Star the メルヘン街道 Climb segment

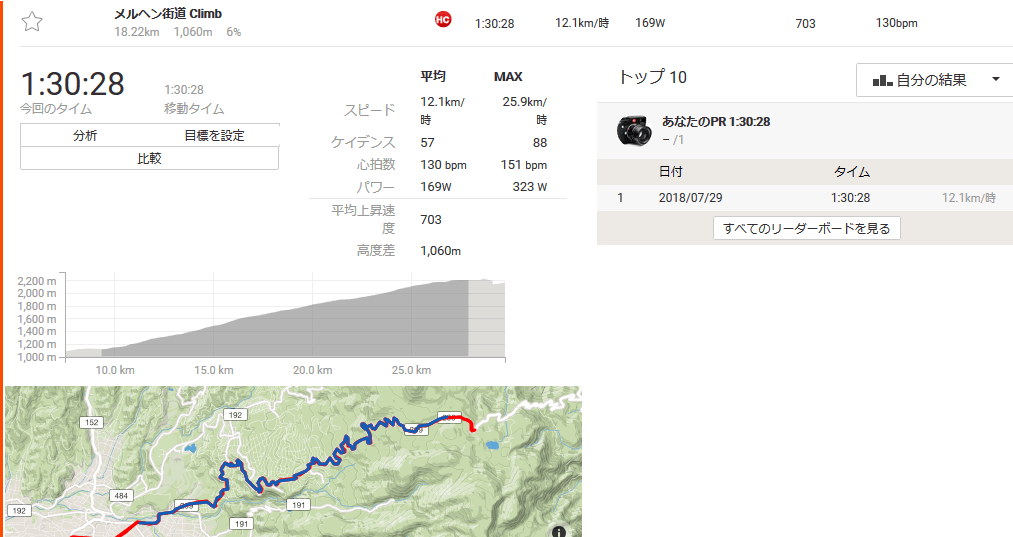tap(32, 22)
